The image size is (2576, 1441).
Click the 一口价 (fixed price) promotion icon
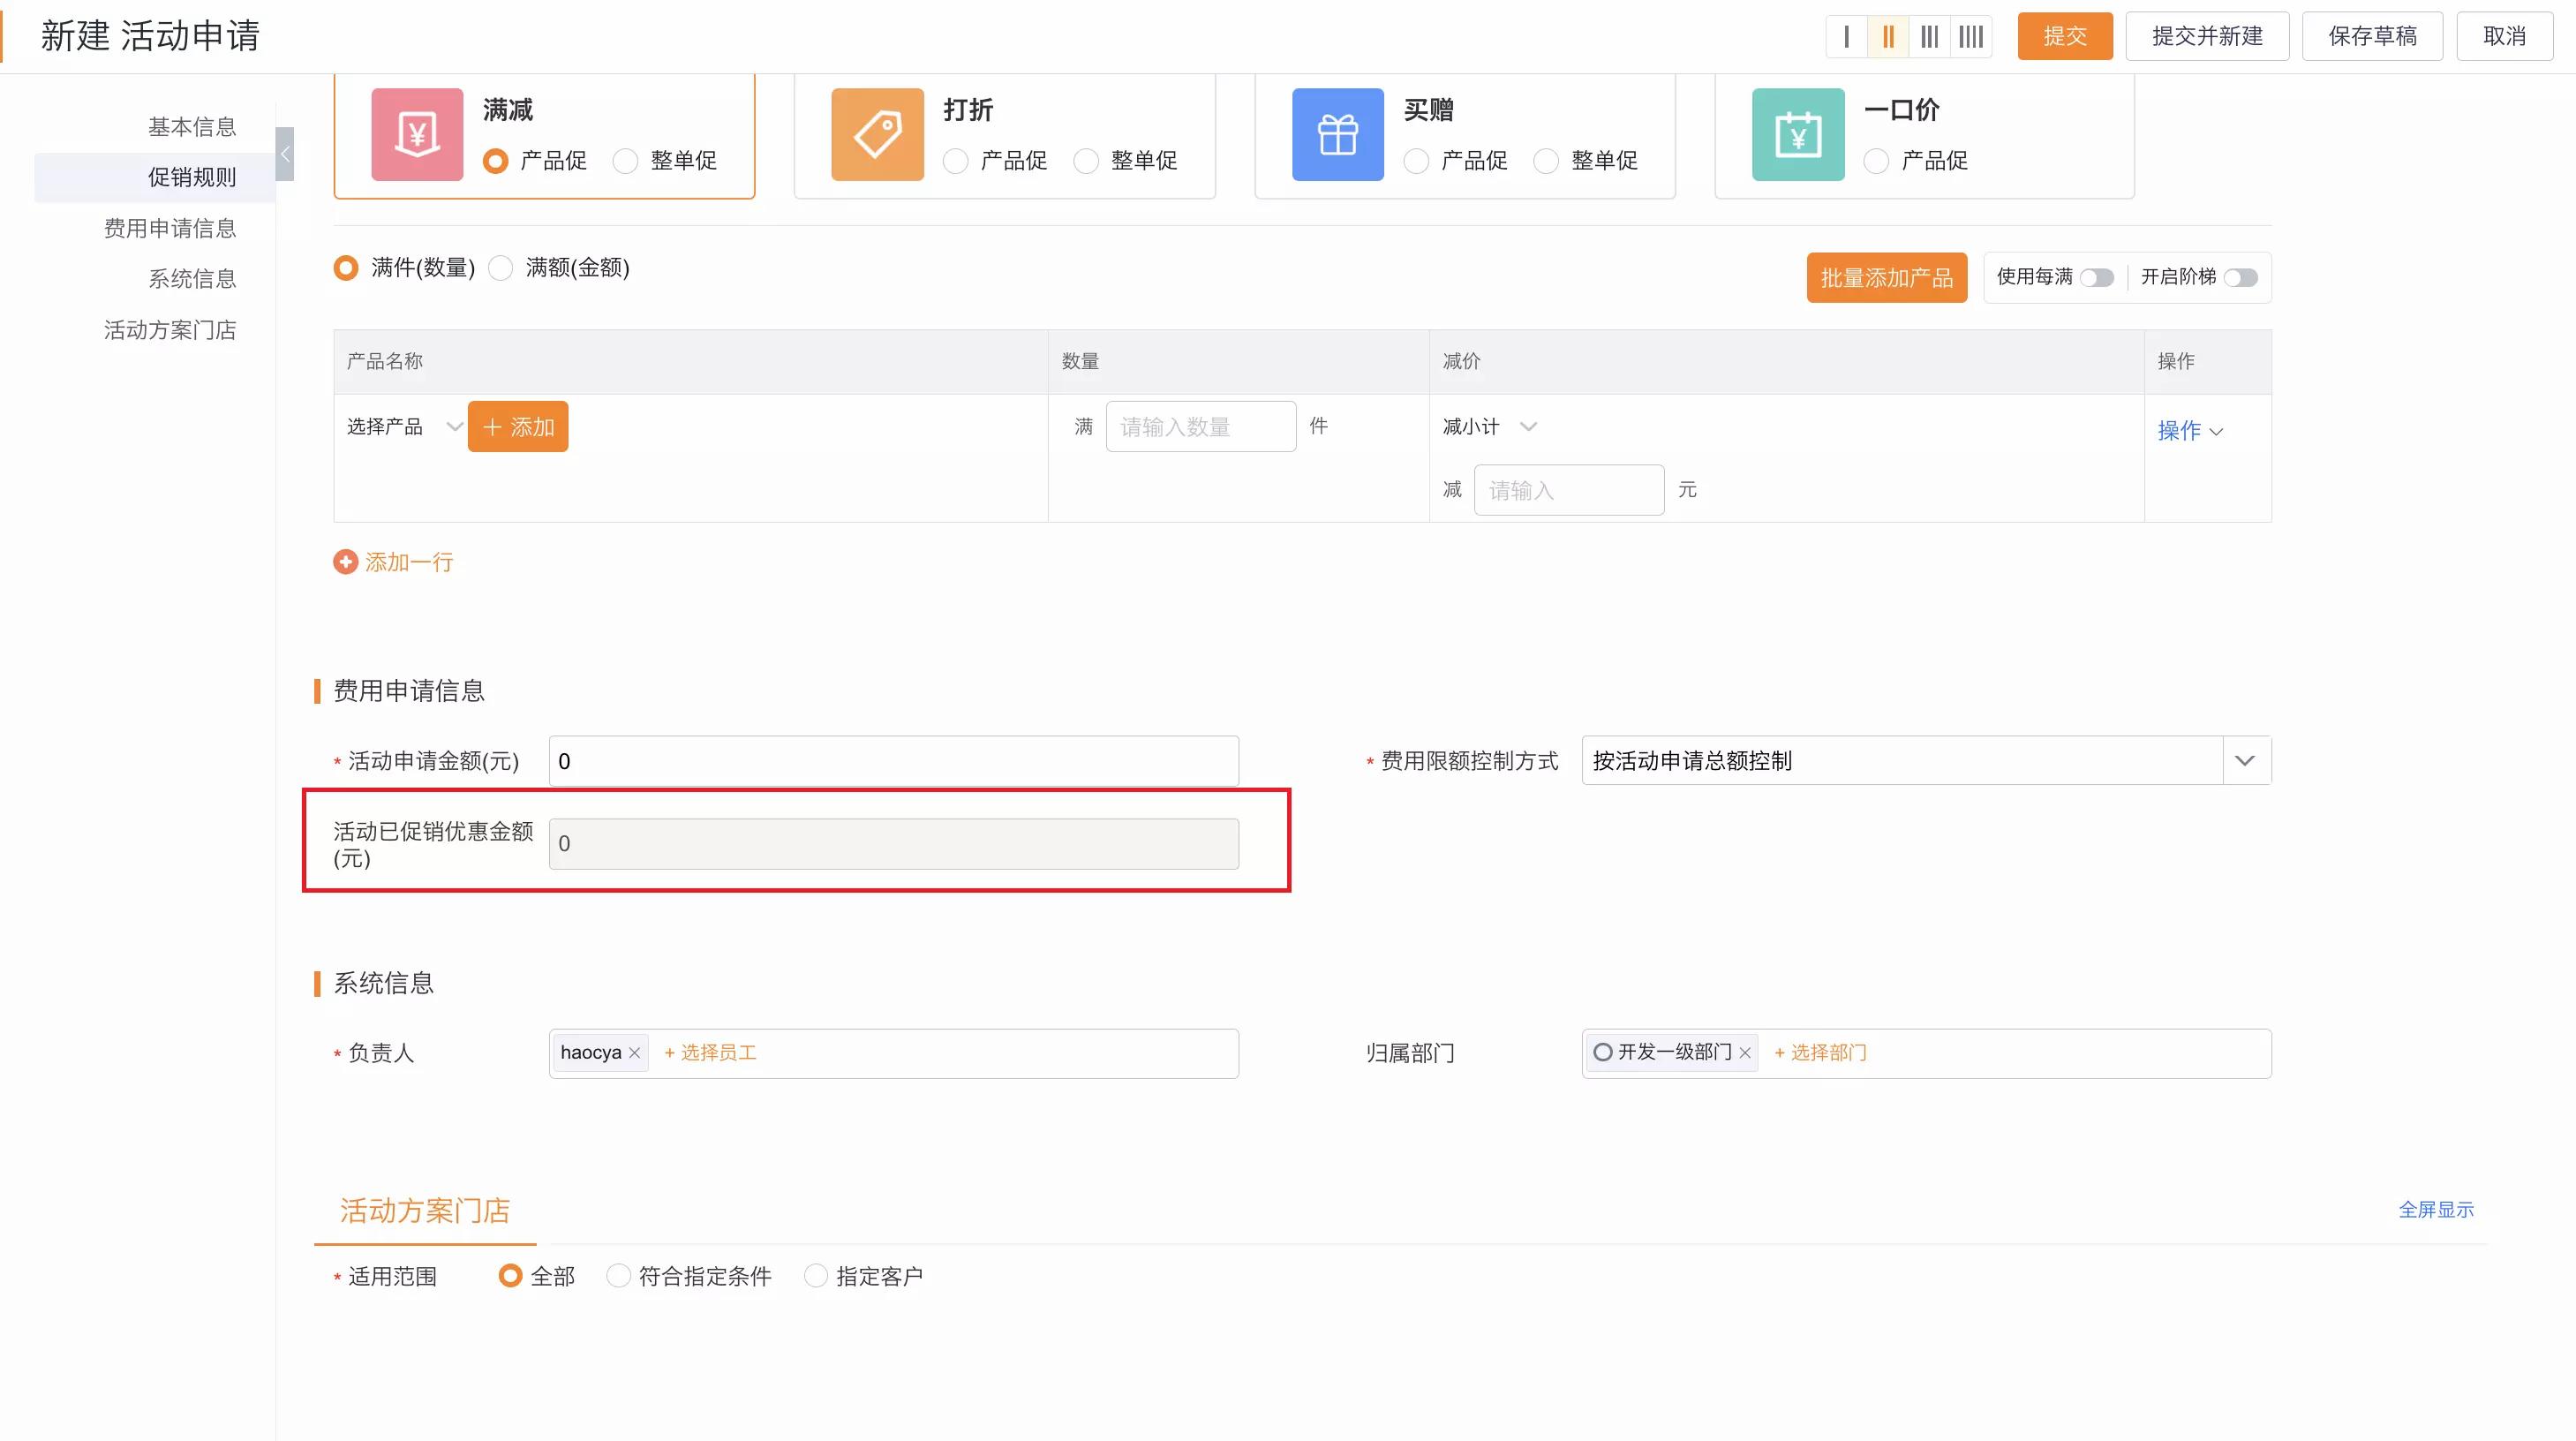click(x=1796, y=134)
